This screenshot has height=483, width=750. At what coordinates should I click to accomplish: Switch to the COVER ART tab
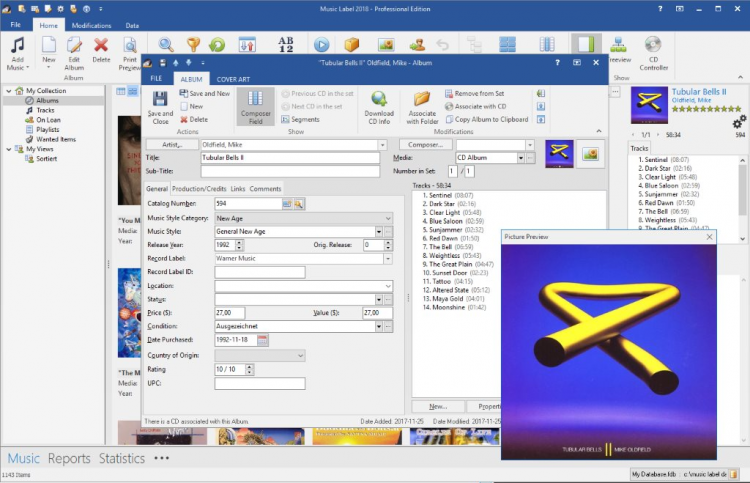tap(233, 79)
